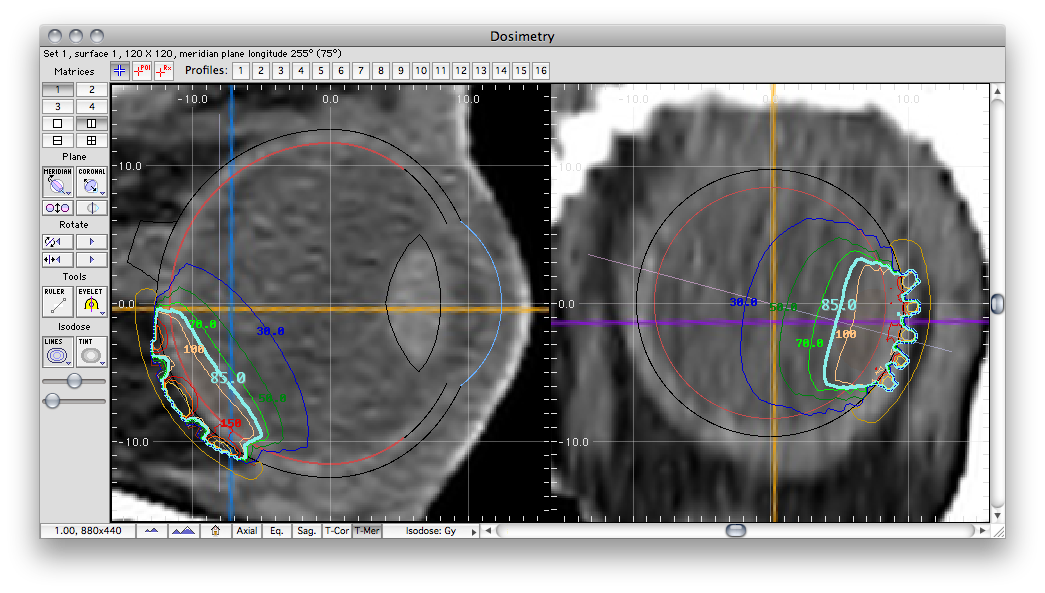Click the large zoom-in mountains icon

[183, 531]
